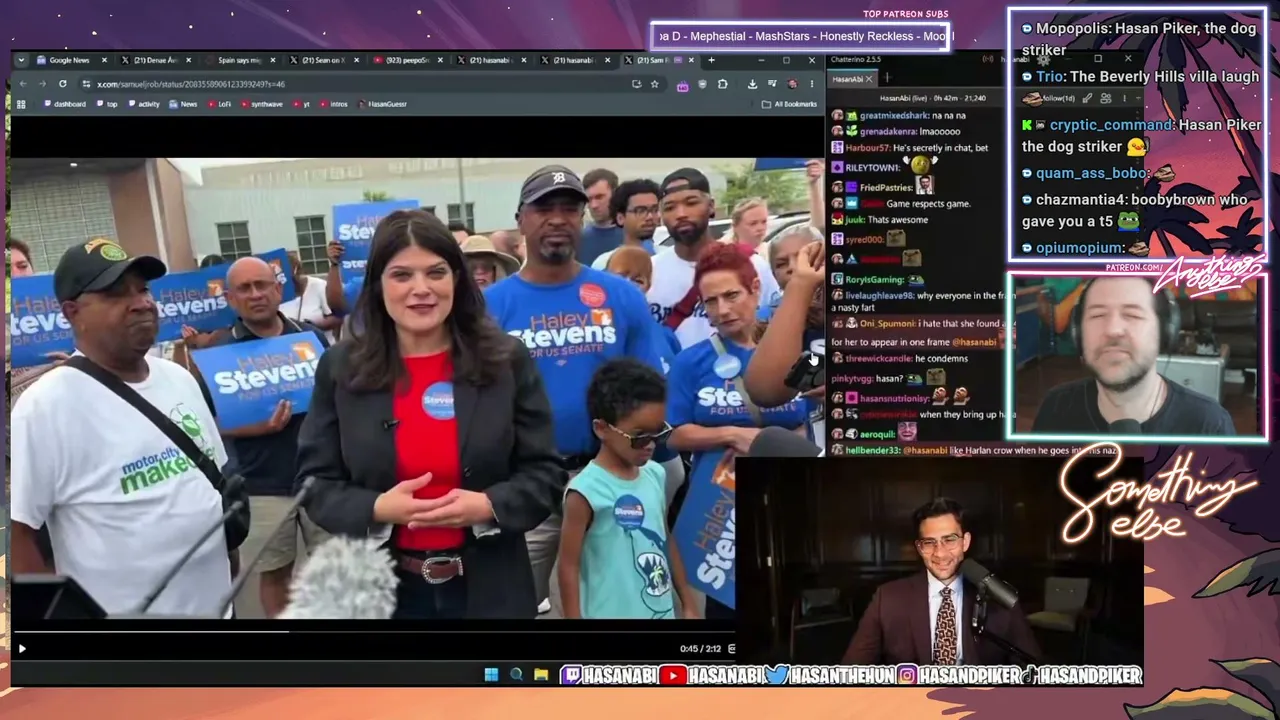Open a new browser tab
The width and height of the screenshot is (1280, 720).
[x=711, y=60]
